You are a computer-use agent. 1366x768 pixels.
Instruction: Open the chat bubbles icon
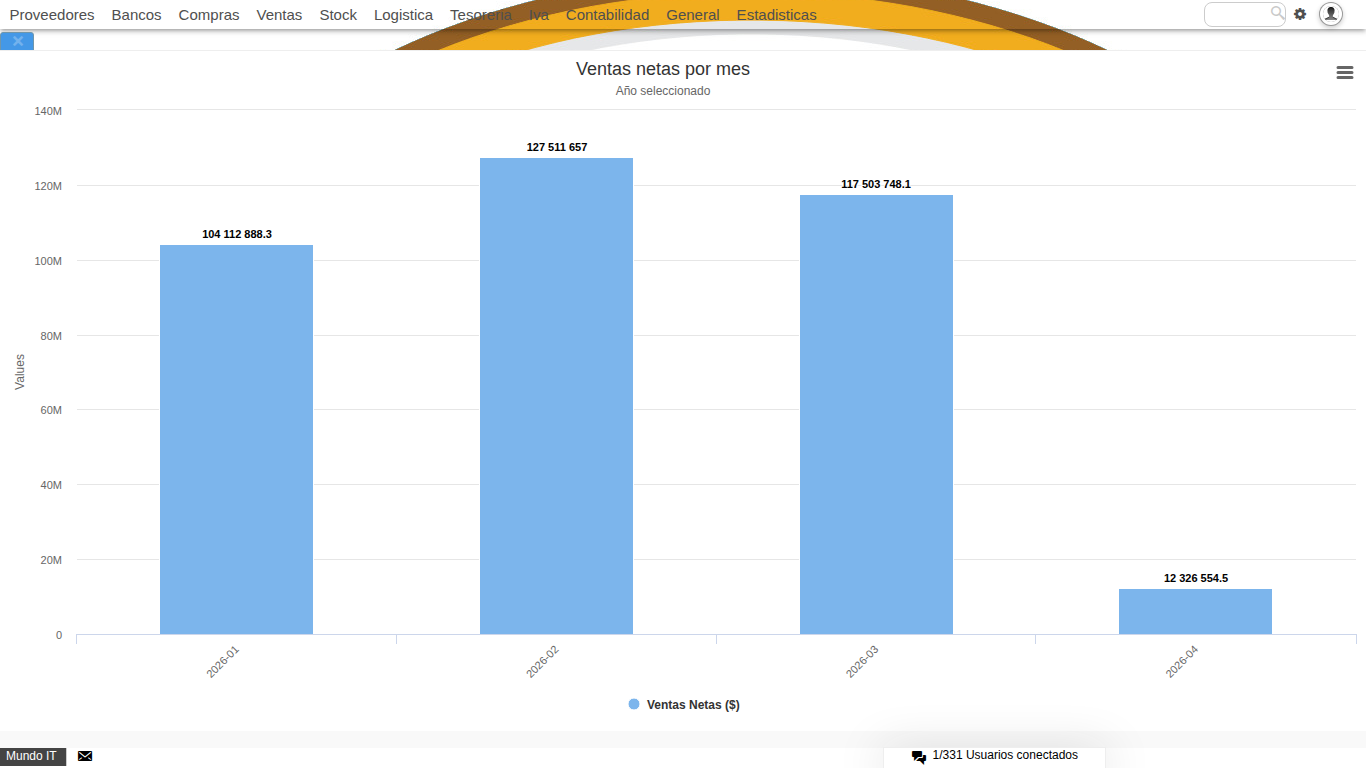pos(918,757)
